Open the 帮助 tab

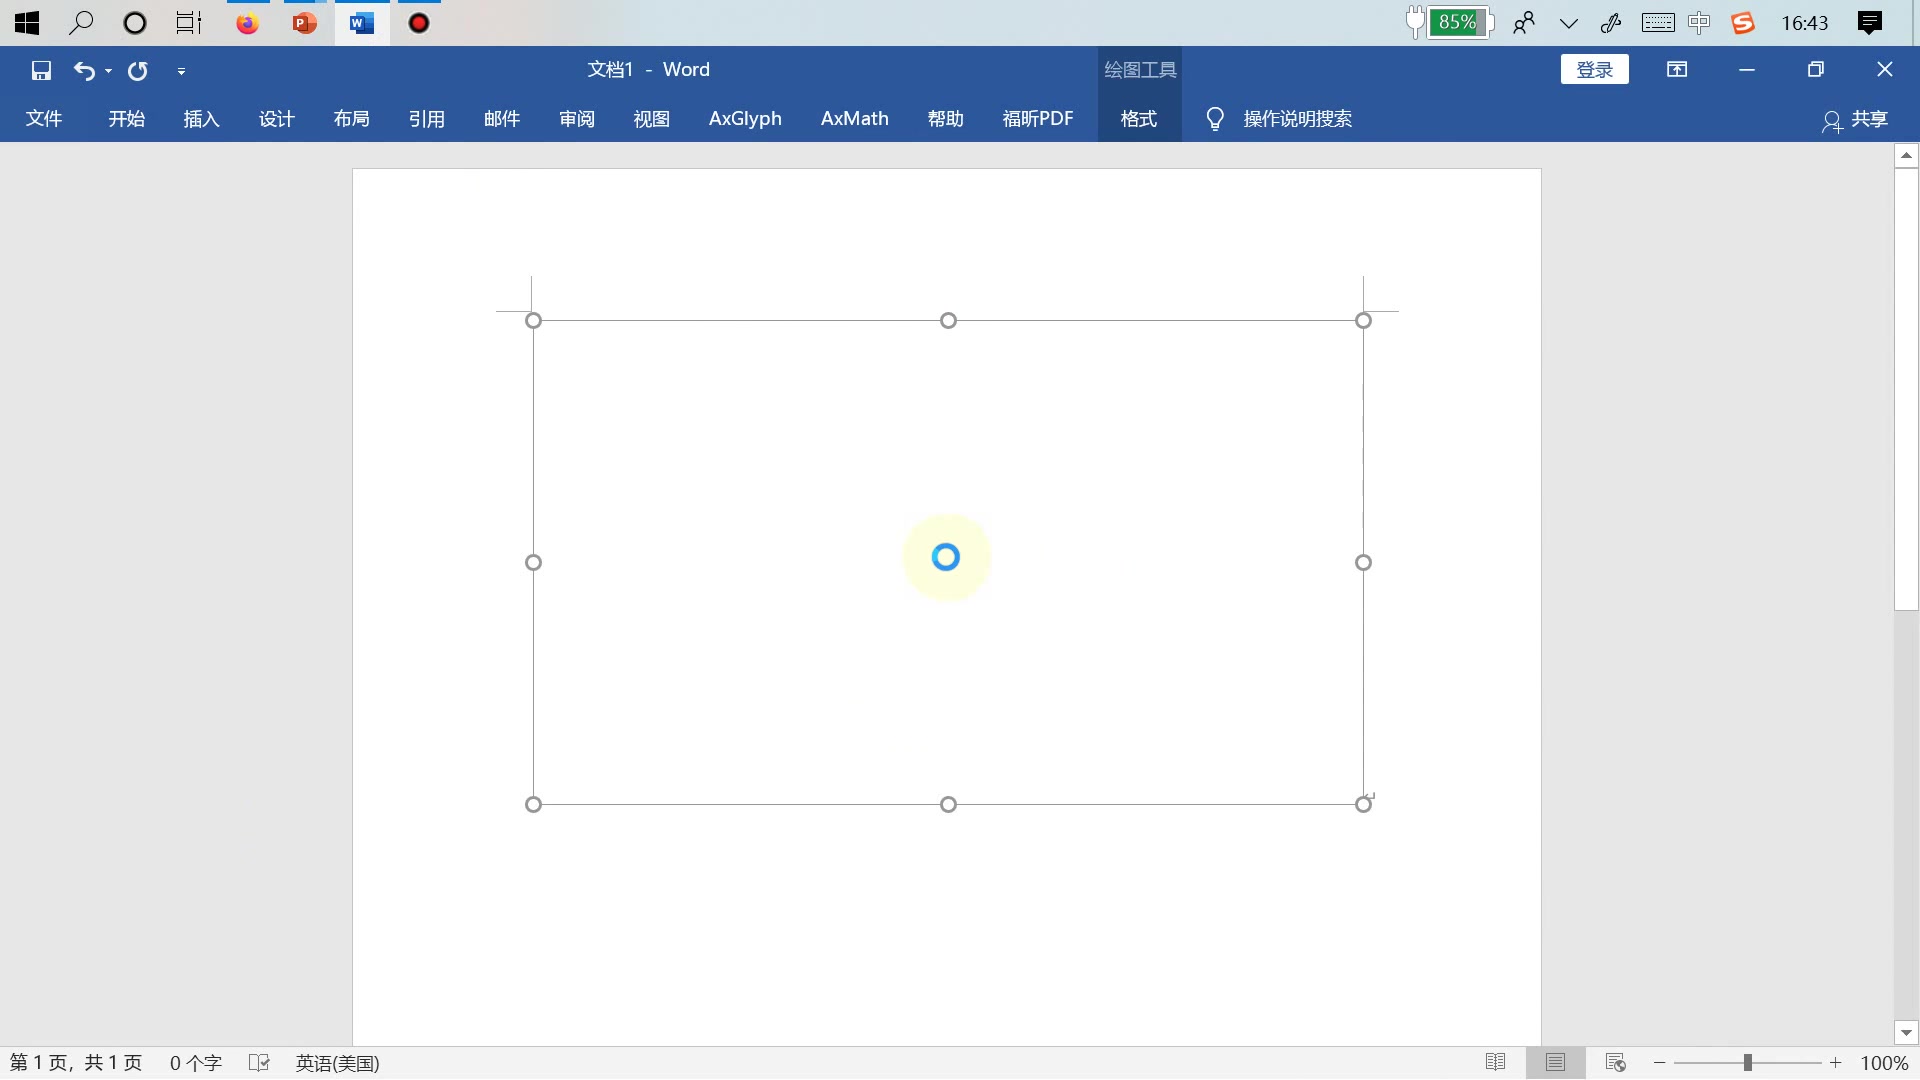pos(946,119)
